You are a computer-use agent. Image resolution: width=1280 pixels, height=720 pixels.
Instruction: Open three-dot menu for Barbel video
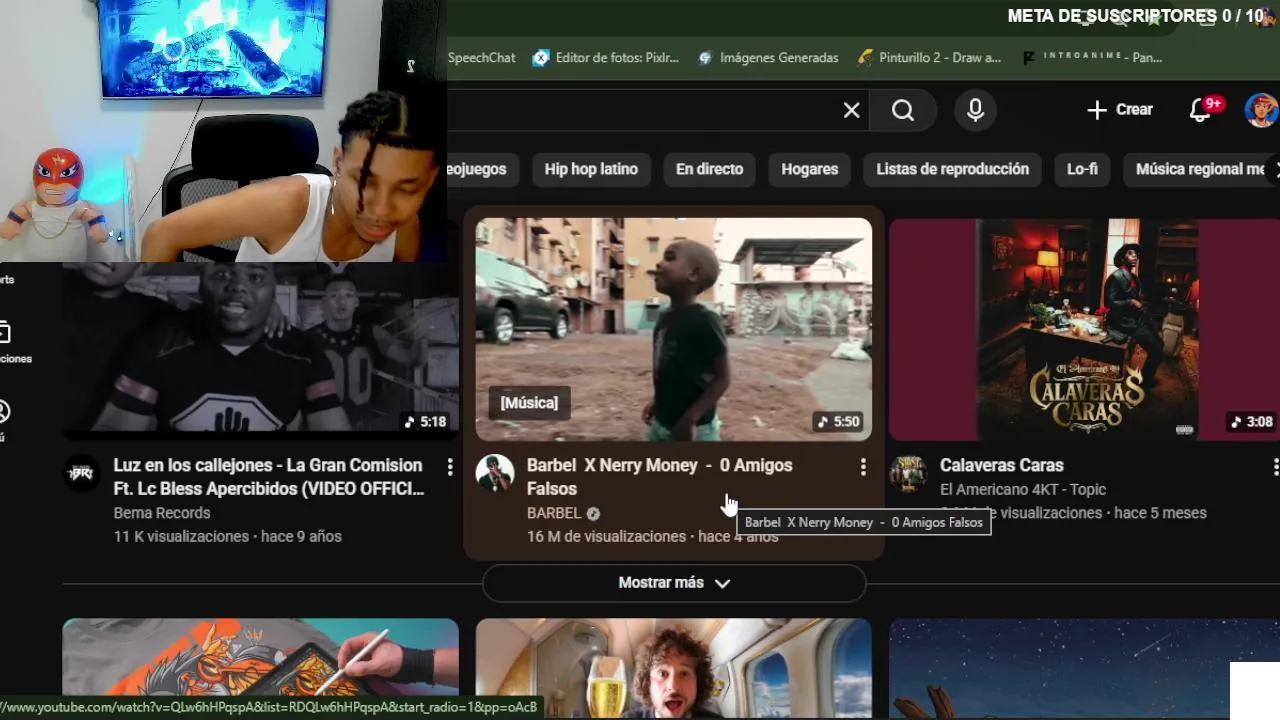(863, 467)
